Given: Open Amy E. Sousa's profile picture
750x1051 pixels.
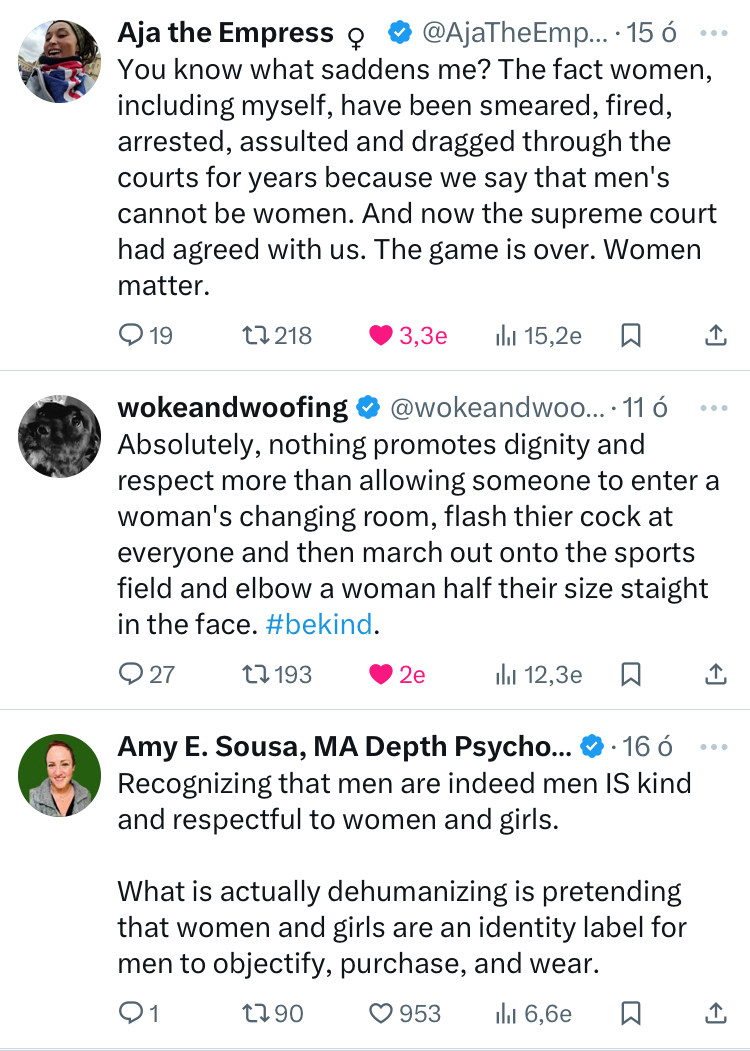Looking at the screenshot, I should click(x=60, y=776).
